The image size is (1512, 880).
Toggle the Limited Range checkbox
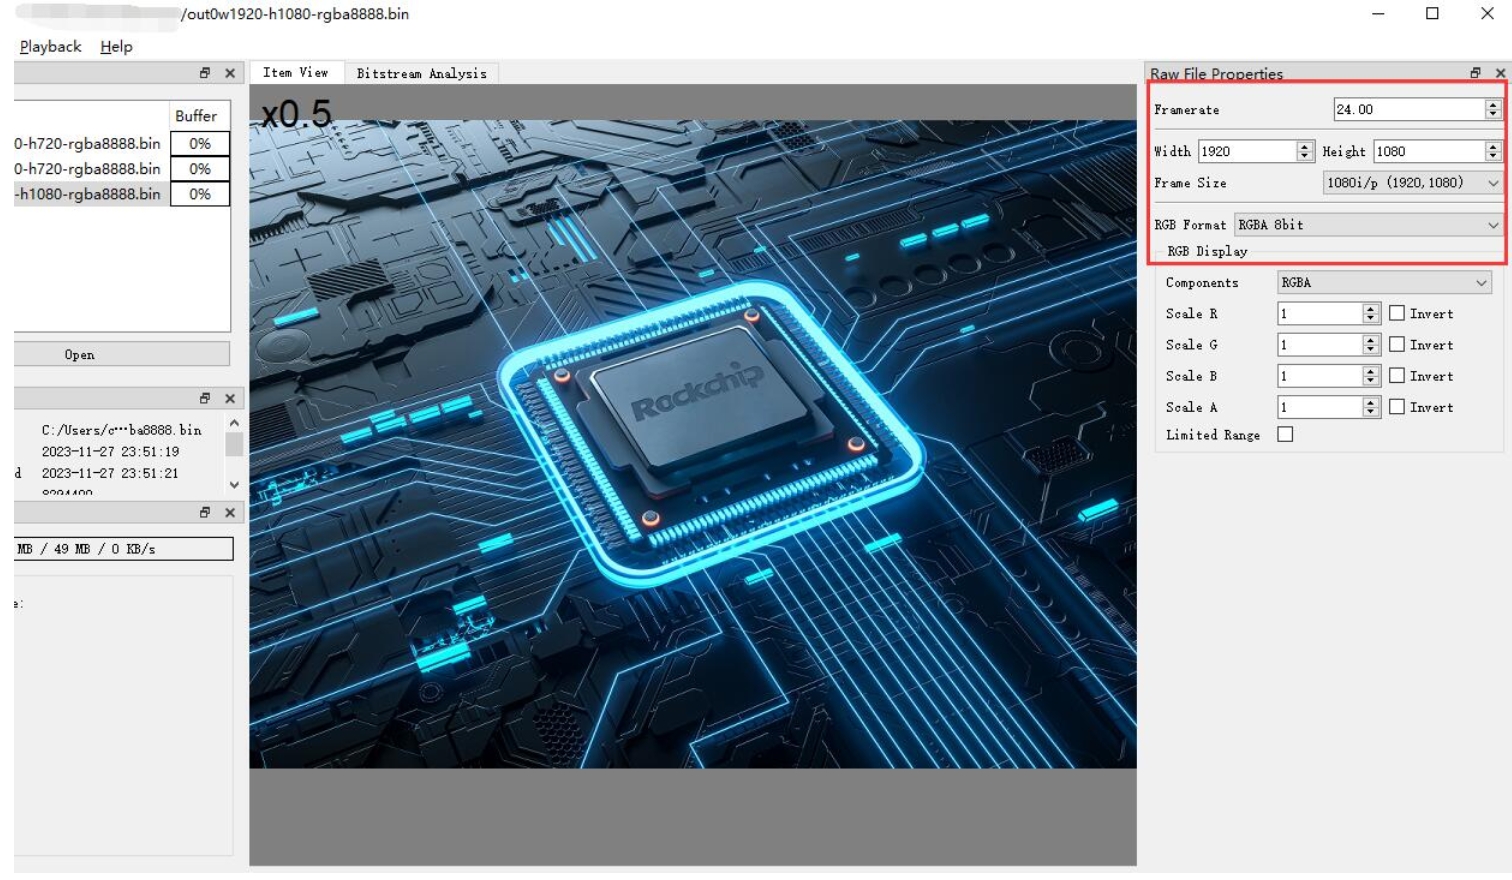[1285, 434]
